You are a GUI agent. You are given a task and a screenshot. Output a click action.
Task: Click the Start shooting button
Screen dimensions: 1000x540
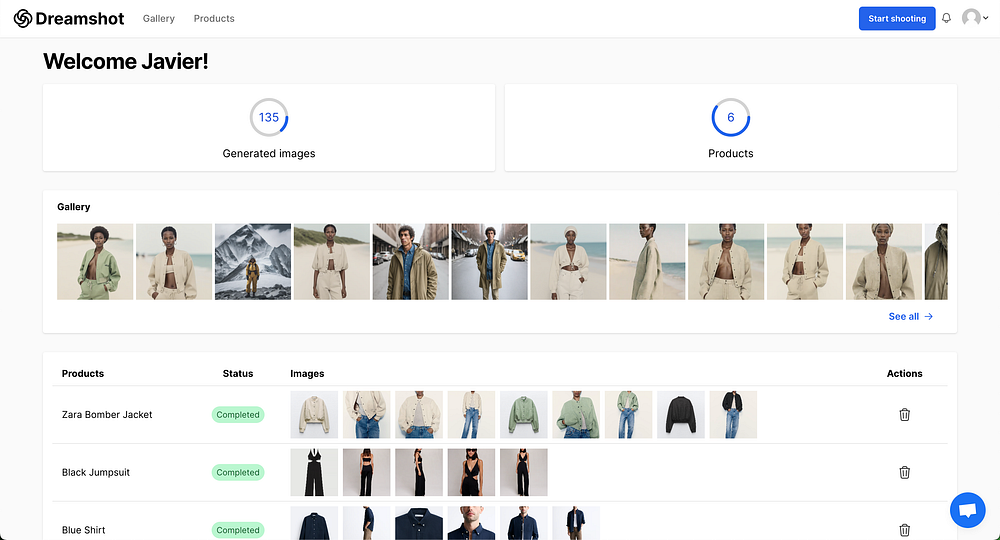pyautogui.click(x=897, y=18)
